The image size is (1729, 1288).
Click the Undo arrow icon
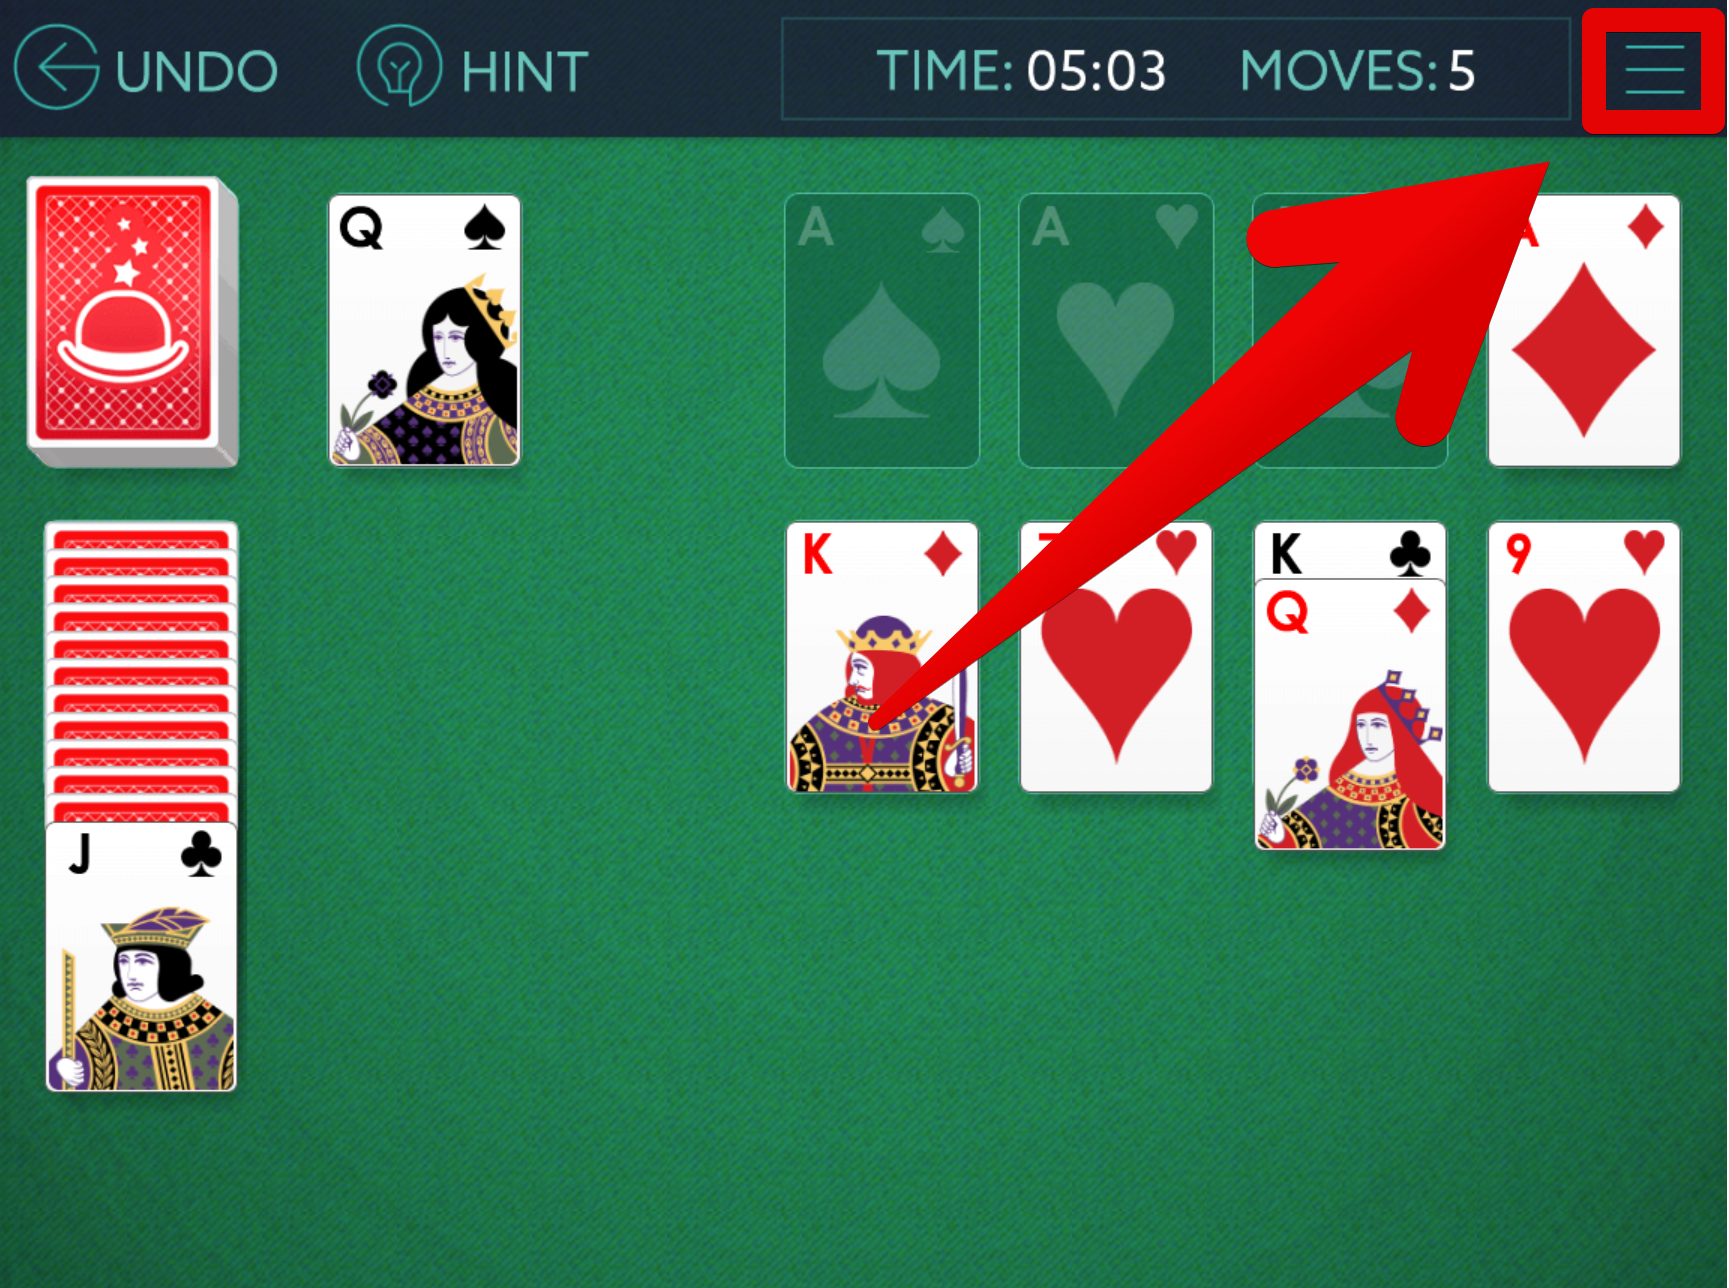(57, 68)
